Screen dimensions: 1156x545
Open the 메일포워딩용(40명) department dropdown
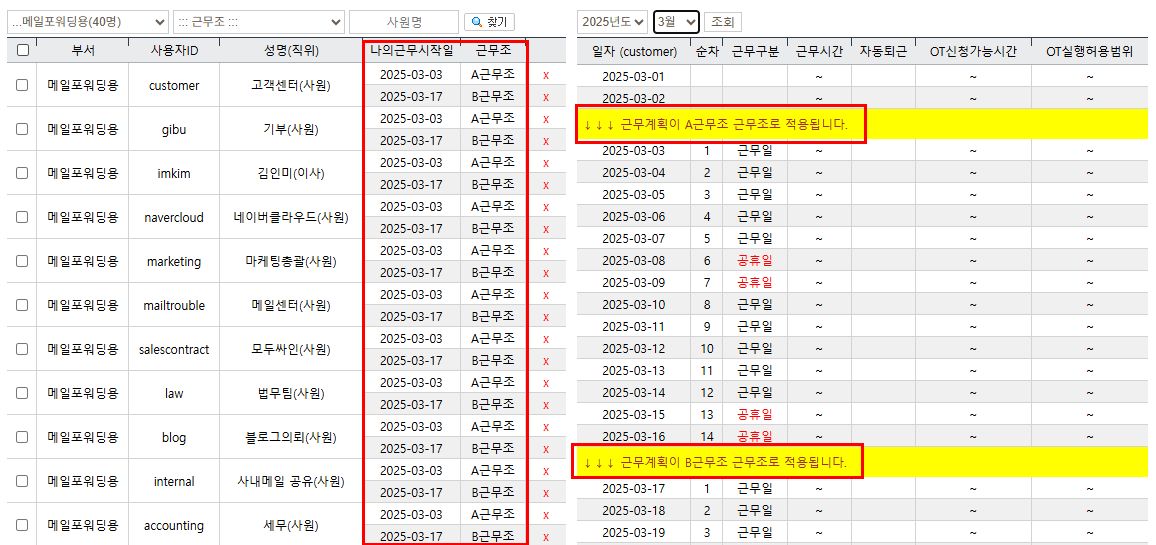click(x=86, y=22)
